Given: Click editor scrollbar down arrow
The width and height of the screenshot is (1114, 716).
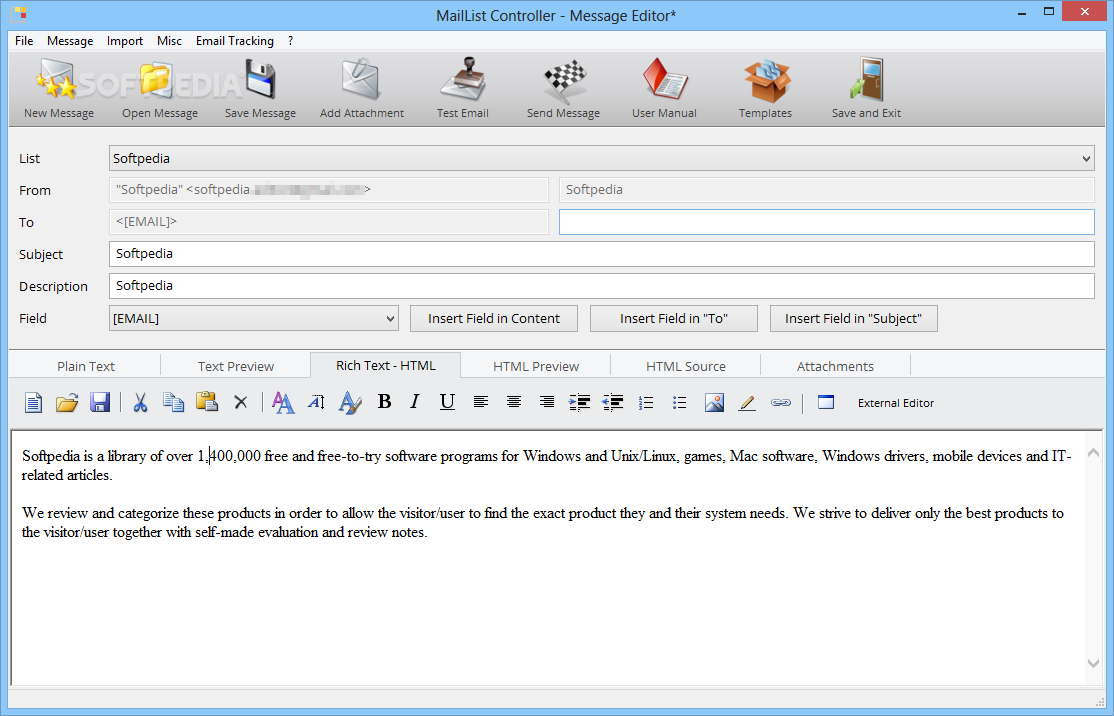Looking at the screenshot, I should coord(1093,663).
